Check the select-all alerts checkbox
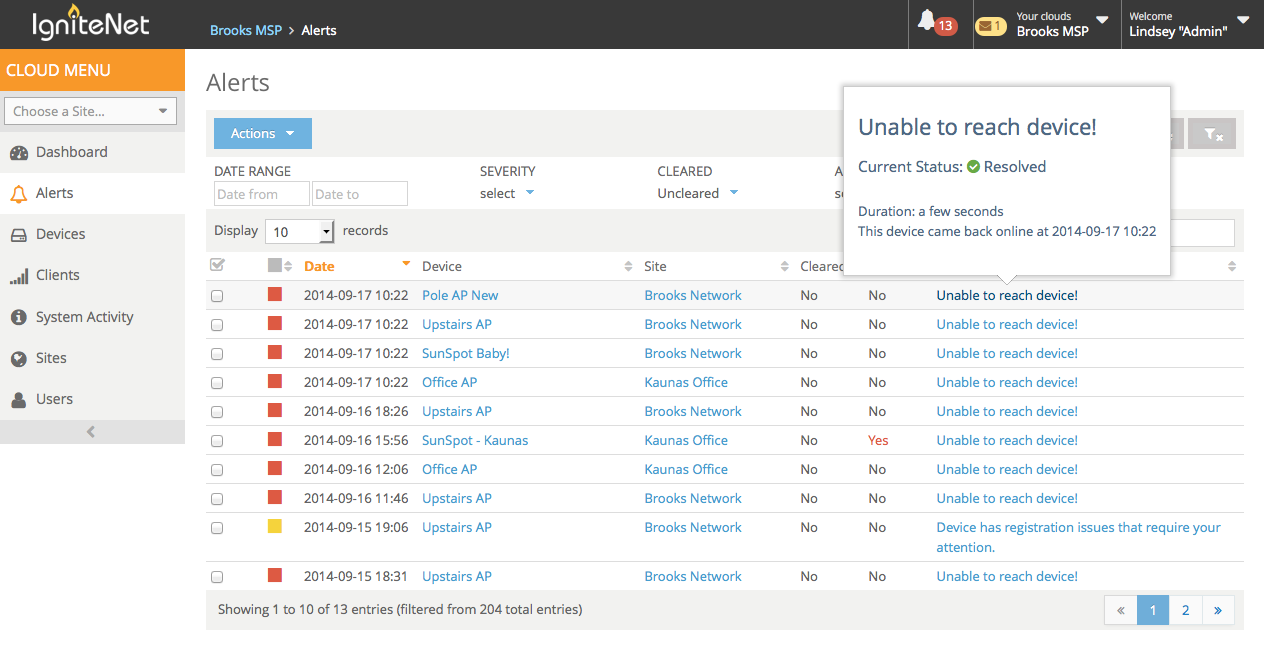This screenshot has height=671, width=1264. tap(217, 262)
